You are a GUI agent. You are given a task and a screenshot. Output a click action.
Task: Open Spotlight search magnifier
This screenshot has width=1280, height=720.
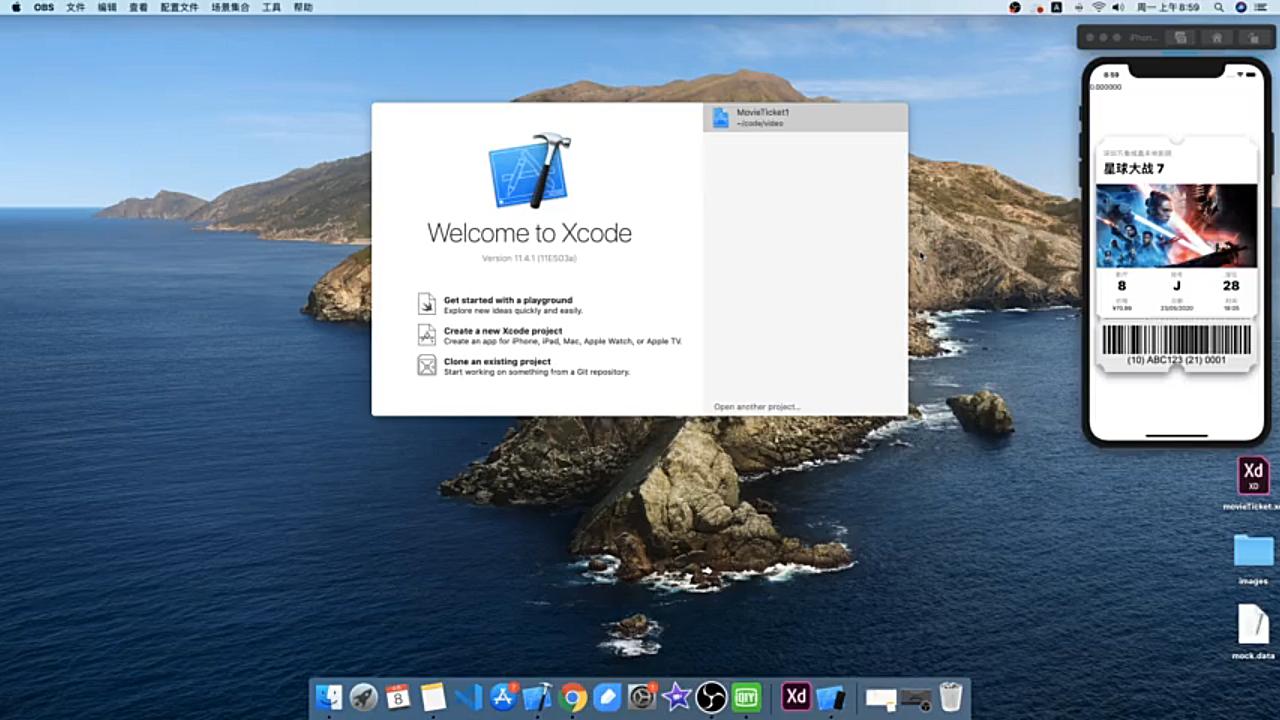[1219, 7]
